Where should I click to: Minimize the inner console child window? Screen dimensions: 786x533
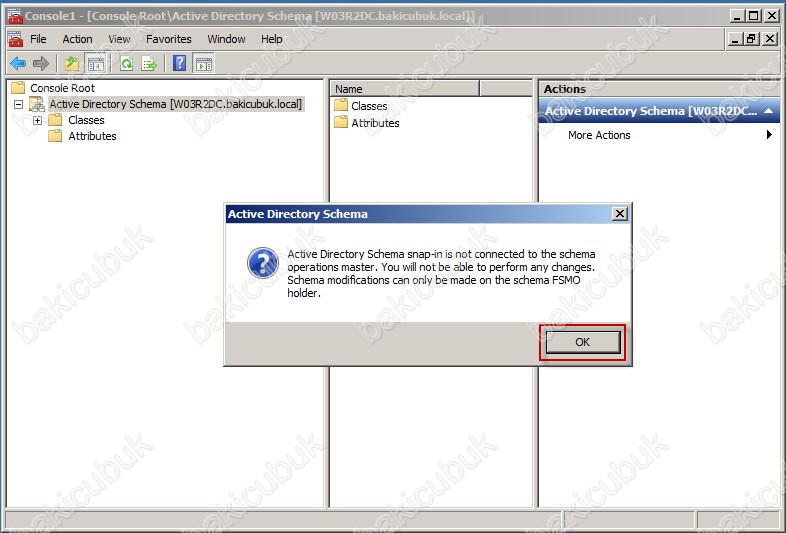(x=735, y=39)
